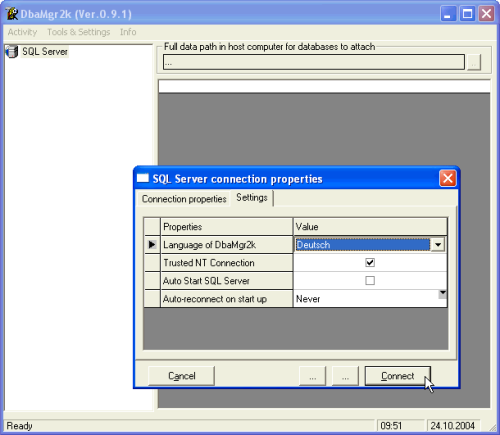Select the Deutsch language combo box value
This screenshot has width=500, height=435.
click(x=363, y=245)
